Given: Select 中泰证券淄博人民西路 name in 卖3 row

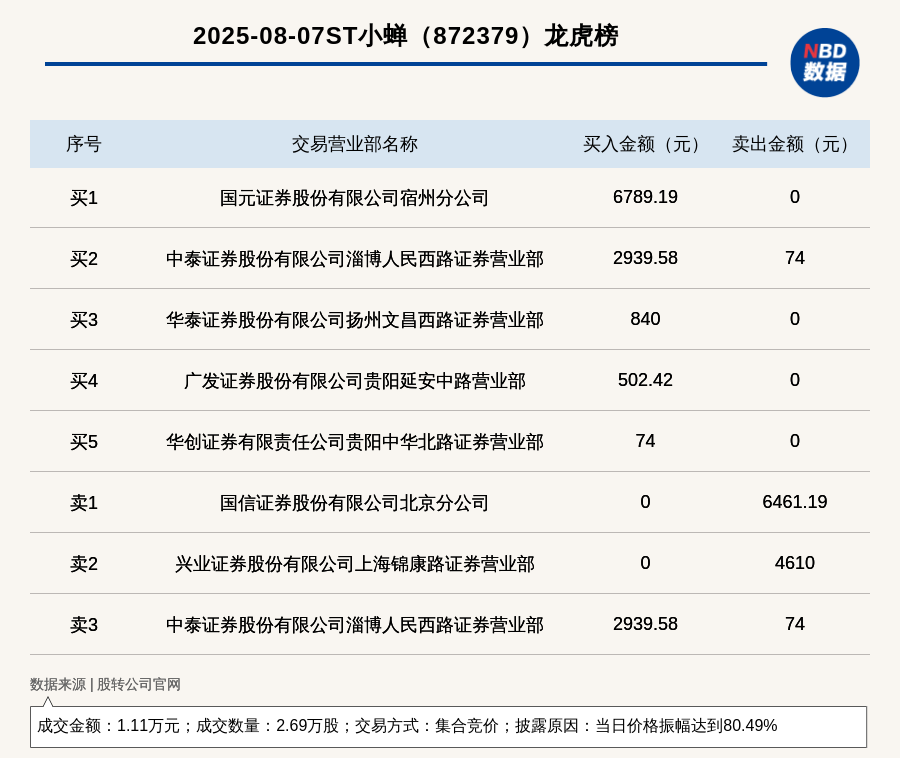Looking at the screenshot, I should click(355, 624).
